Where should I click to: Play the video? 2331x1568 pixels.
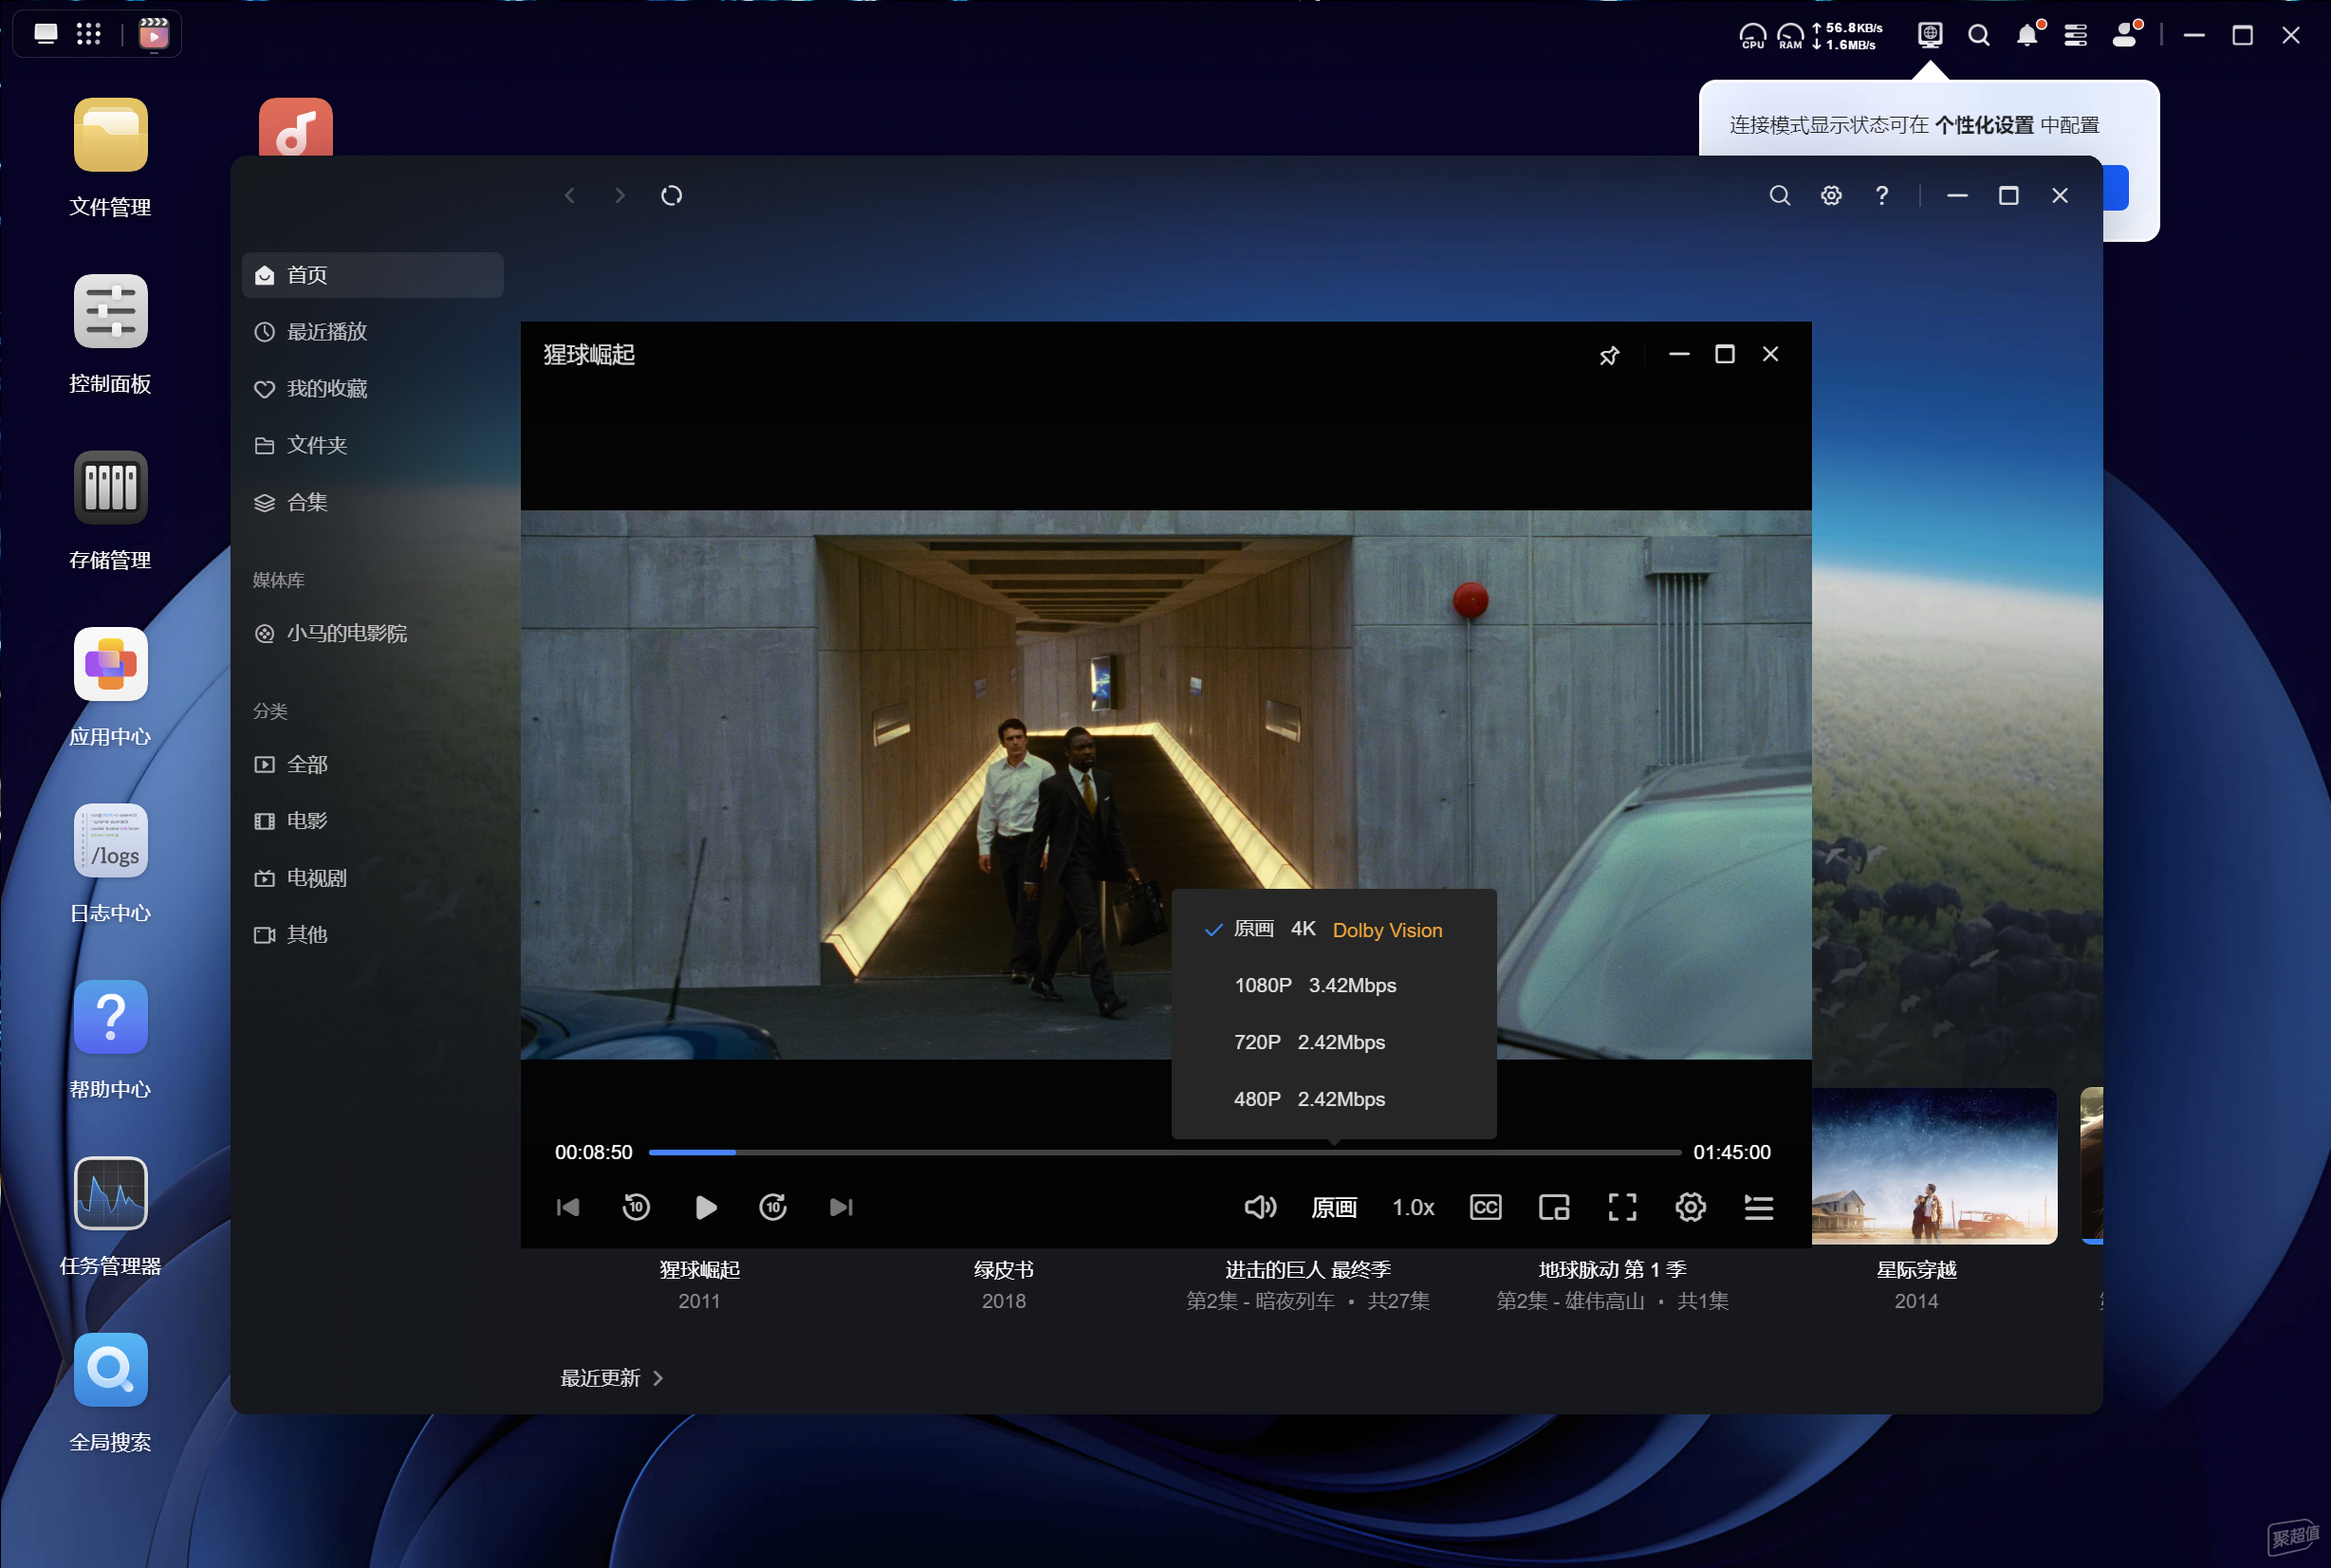(x=705, y=1207)
